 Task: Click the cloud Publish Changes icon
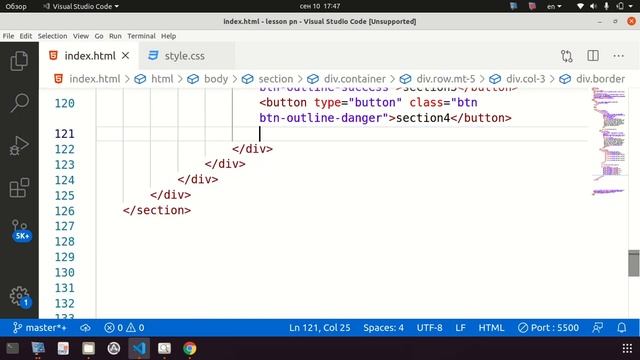click(85, 328)
